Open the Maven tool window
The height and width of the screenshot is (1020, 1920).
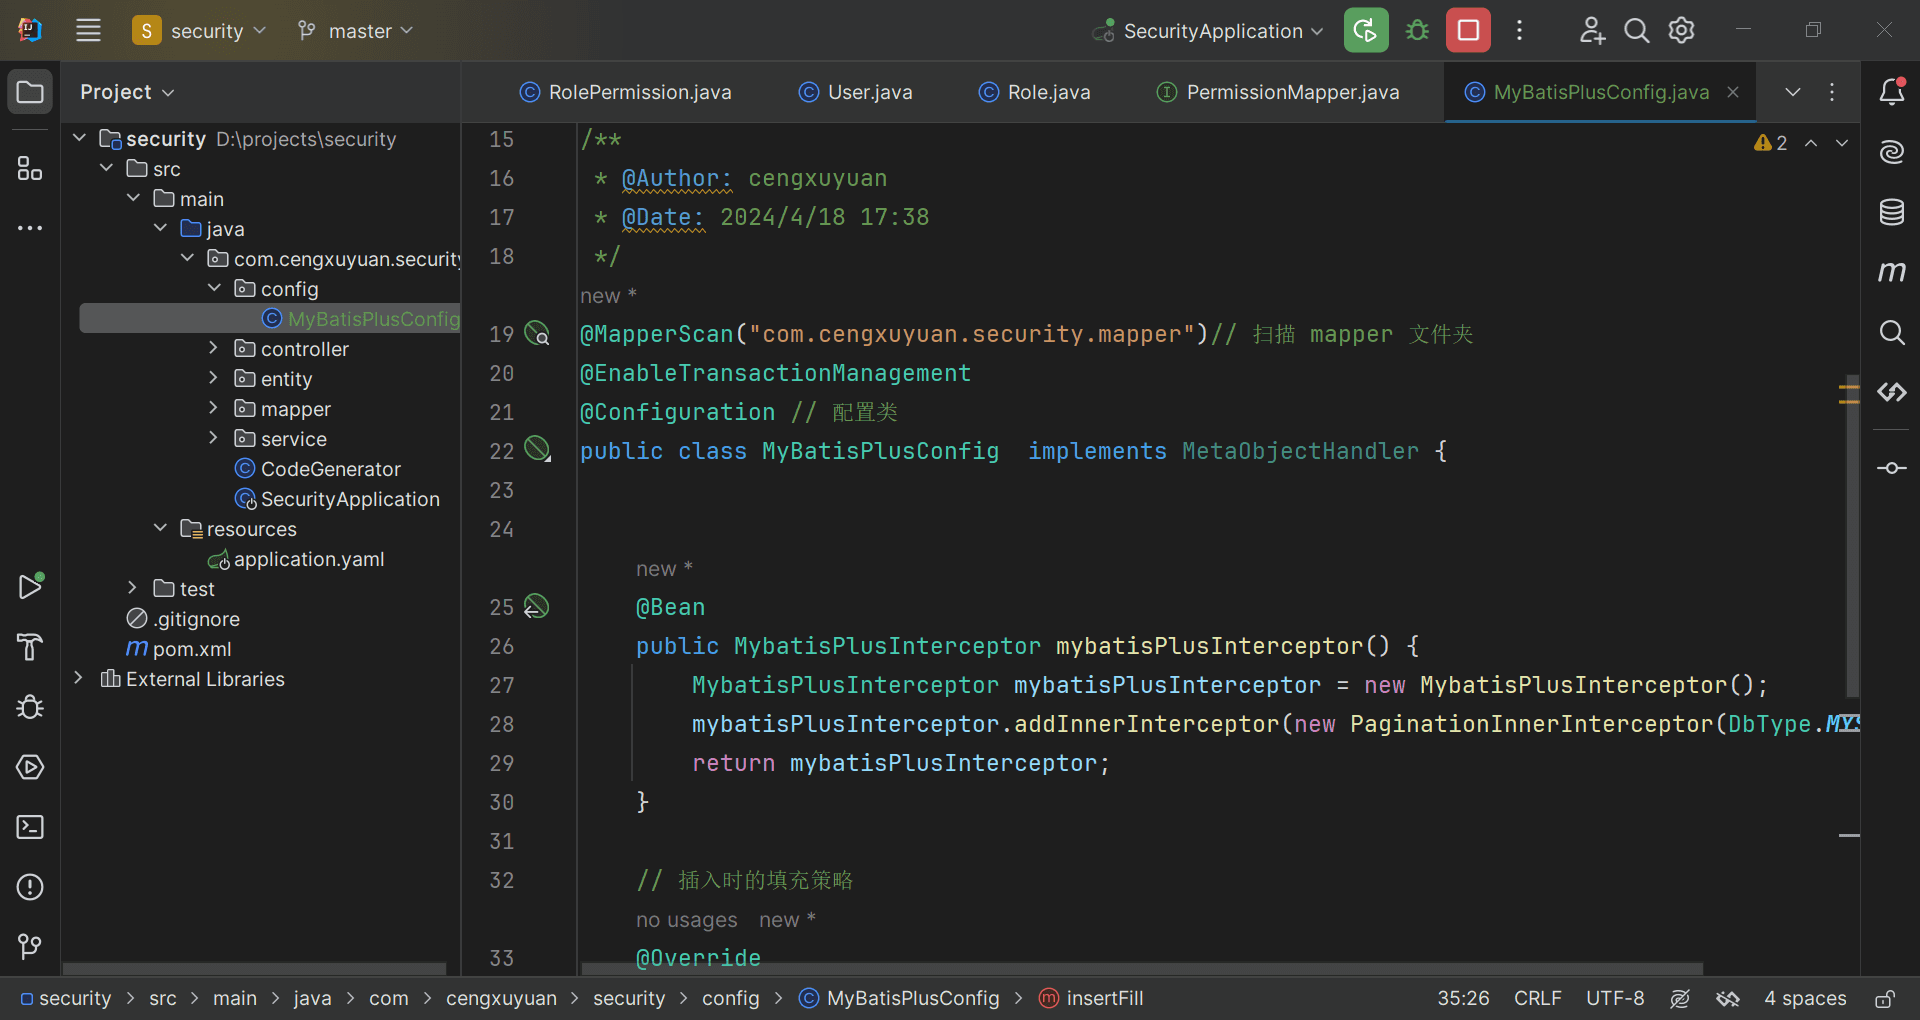point(1891,272)
